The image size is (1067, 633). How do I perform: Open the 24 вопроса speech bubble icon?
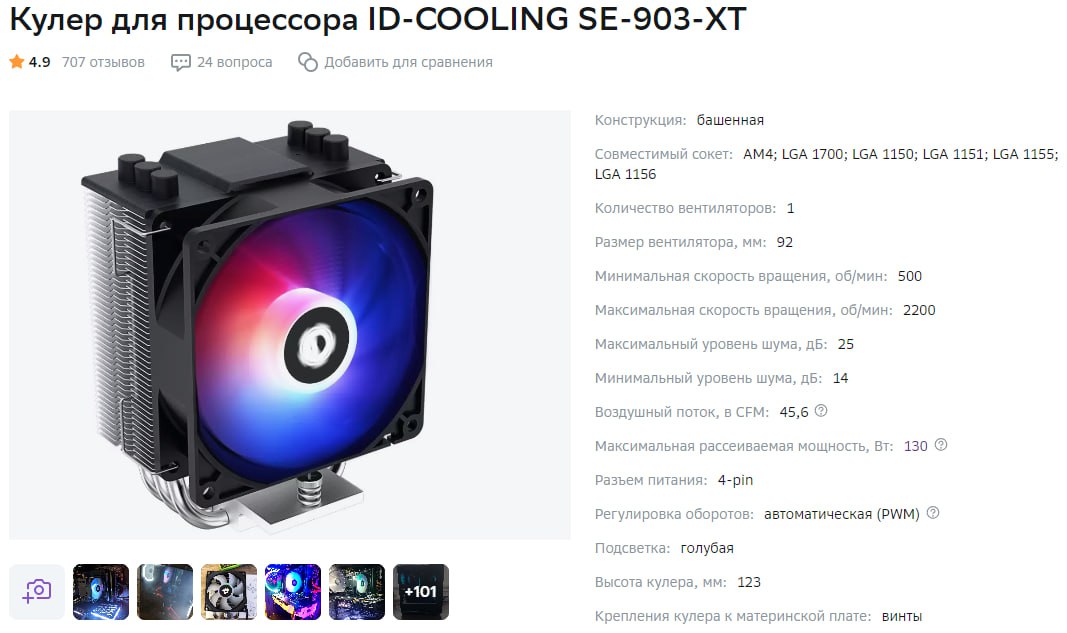pos(180,63)
